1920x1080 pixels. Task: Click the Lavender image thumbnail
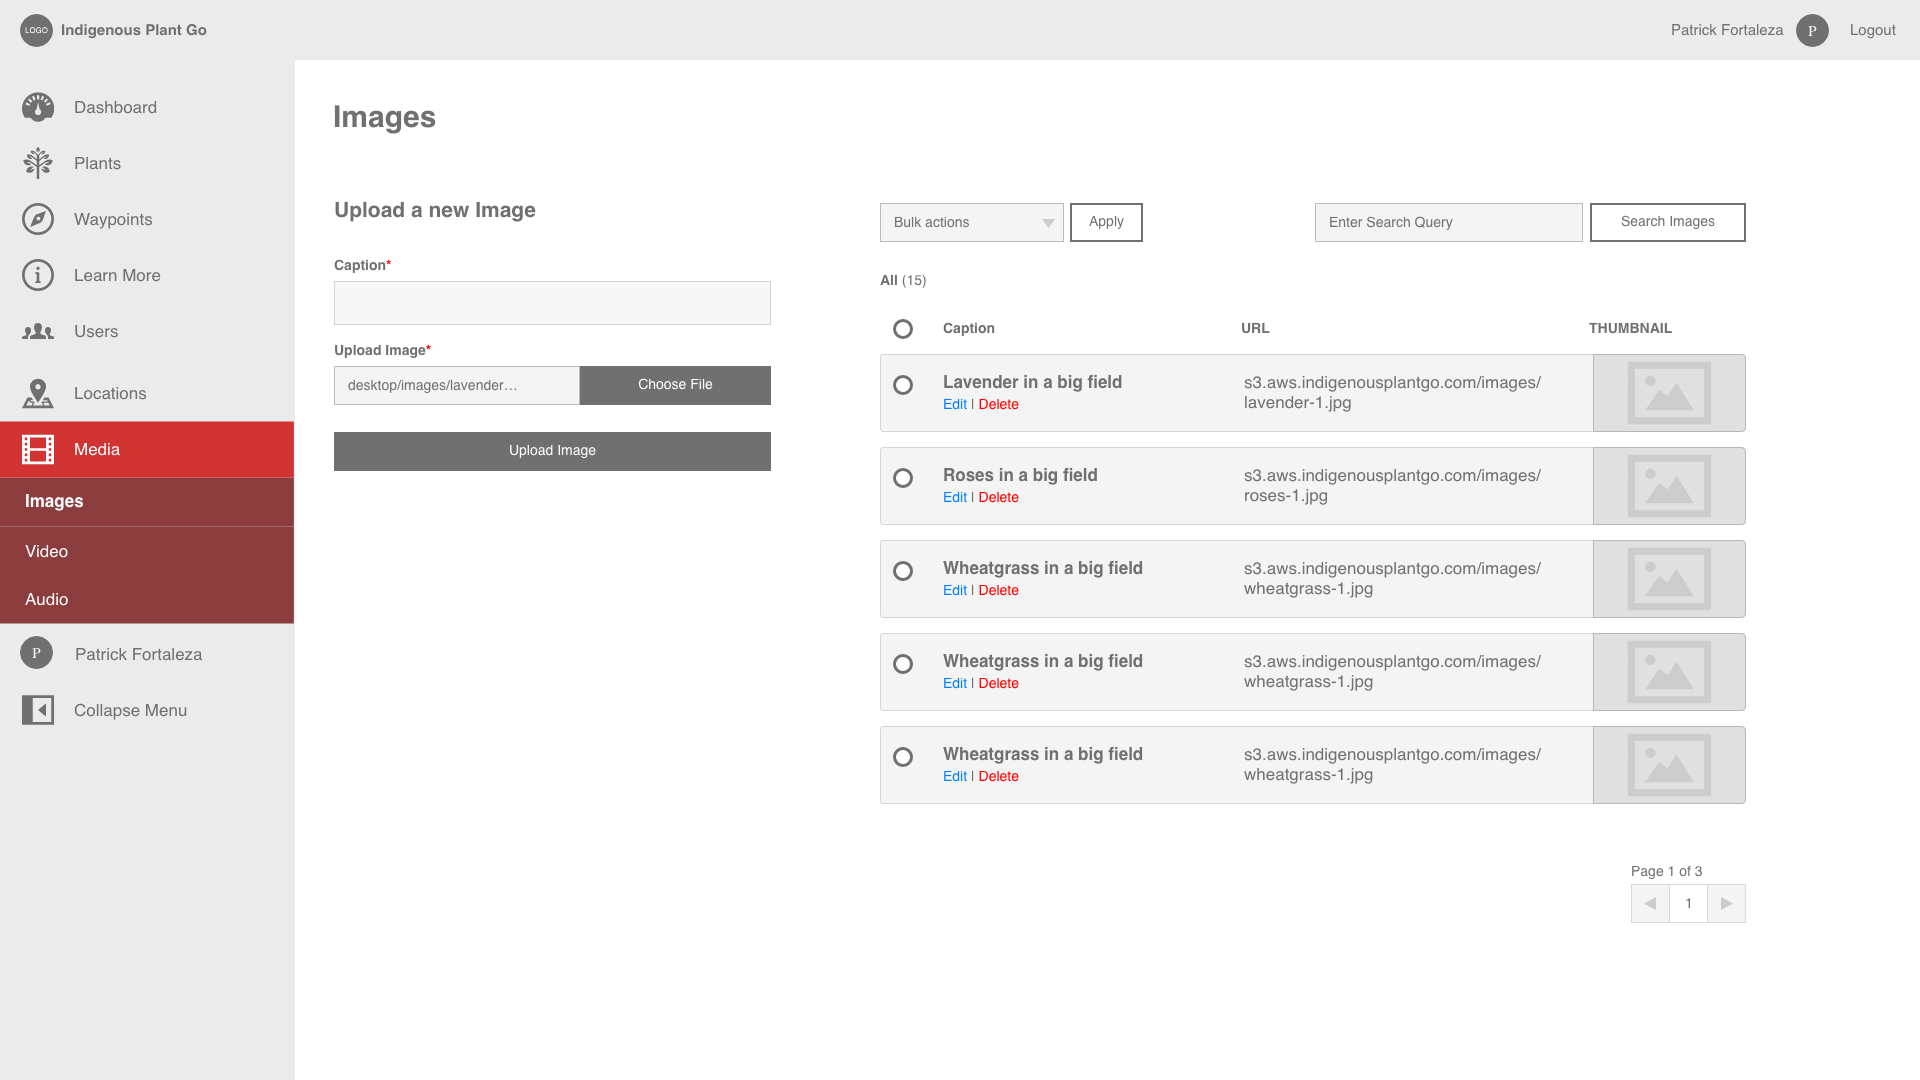pos(1668,393)
